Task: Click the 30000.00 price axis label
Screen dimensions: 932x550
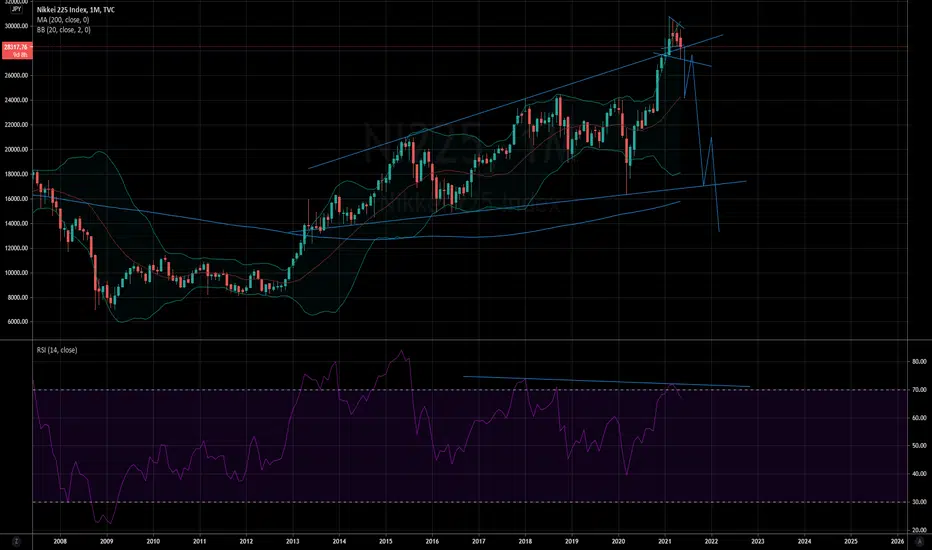Action: [x=17, y=26]
